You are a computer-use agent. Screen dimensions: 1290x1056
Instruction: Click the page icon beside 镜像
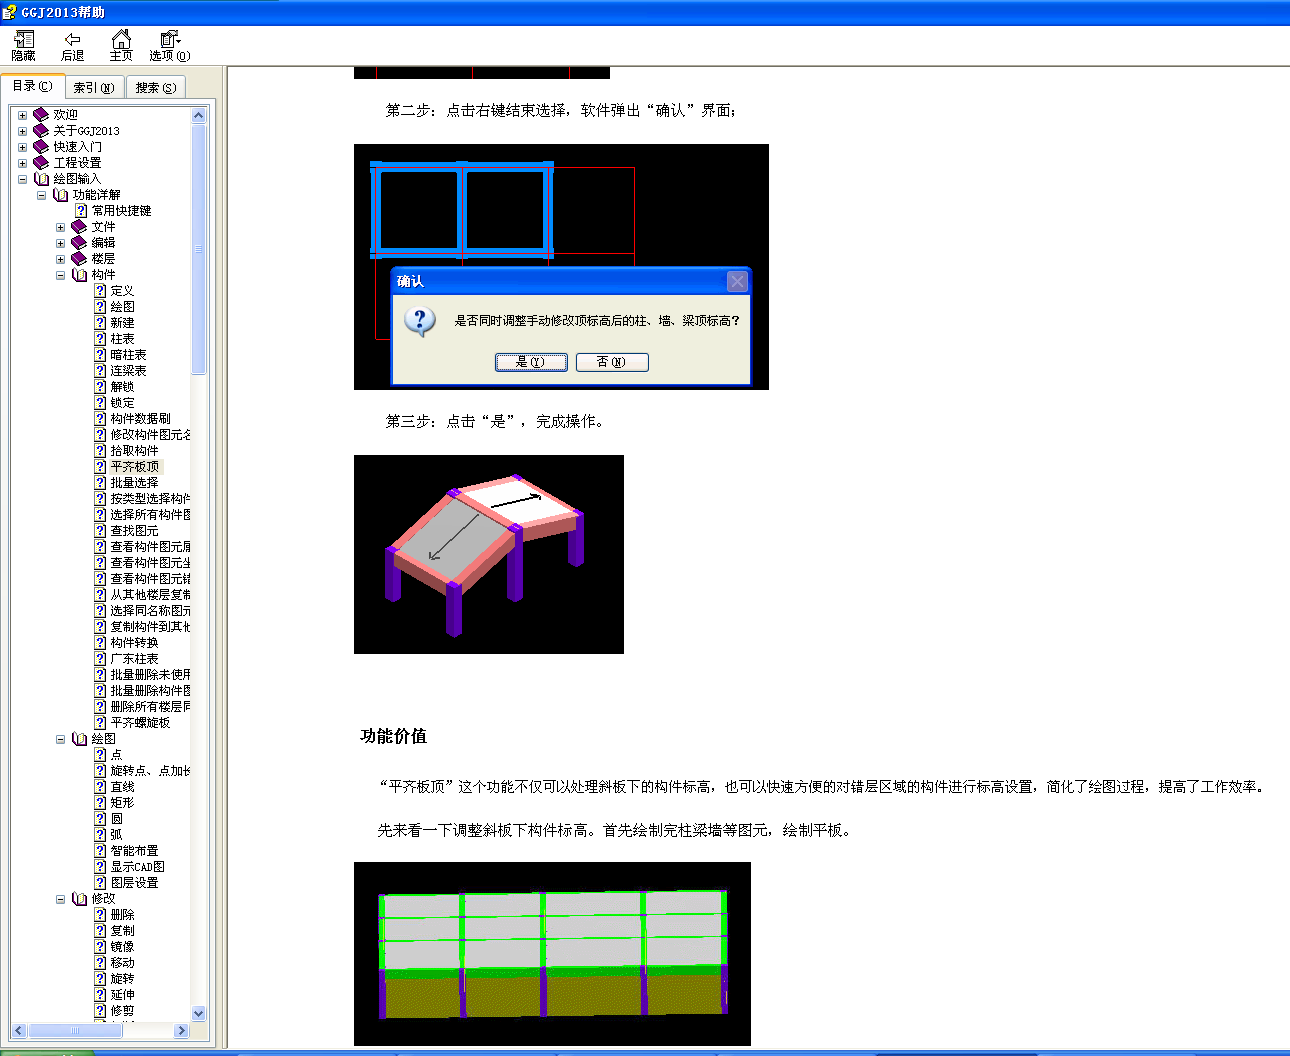pyautogui.click(x=100, y=947)
